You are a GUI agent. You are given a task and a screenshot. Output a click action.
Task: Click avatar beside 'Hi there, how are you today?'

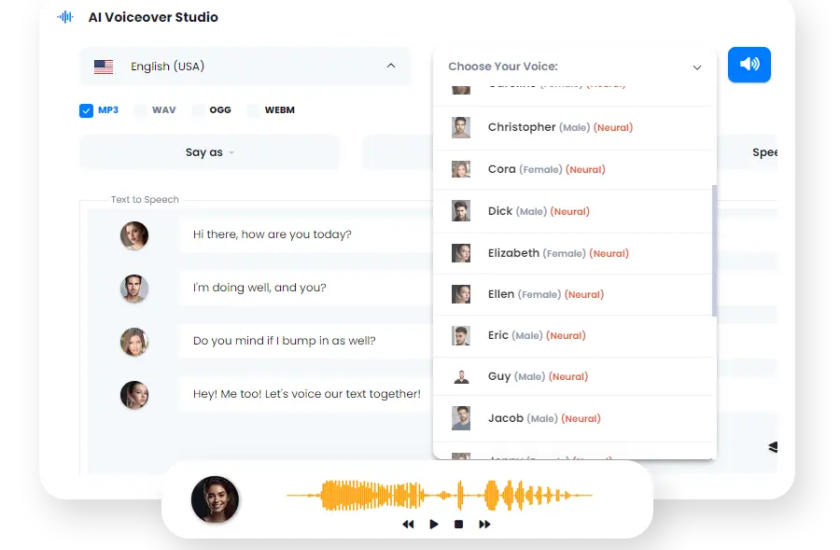click(x=134, y=235)
